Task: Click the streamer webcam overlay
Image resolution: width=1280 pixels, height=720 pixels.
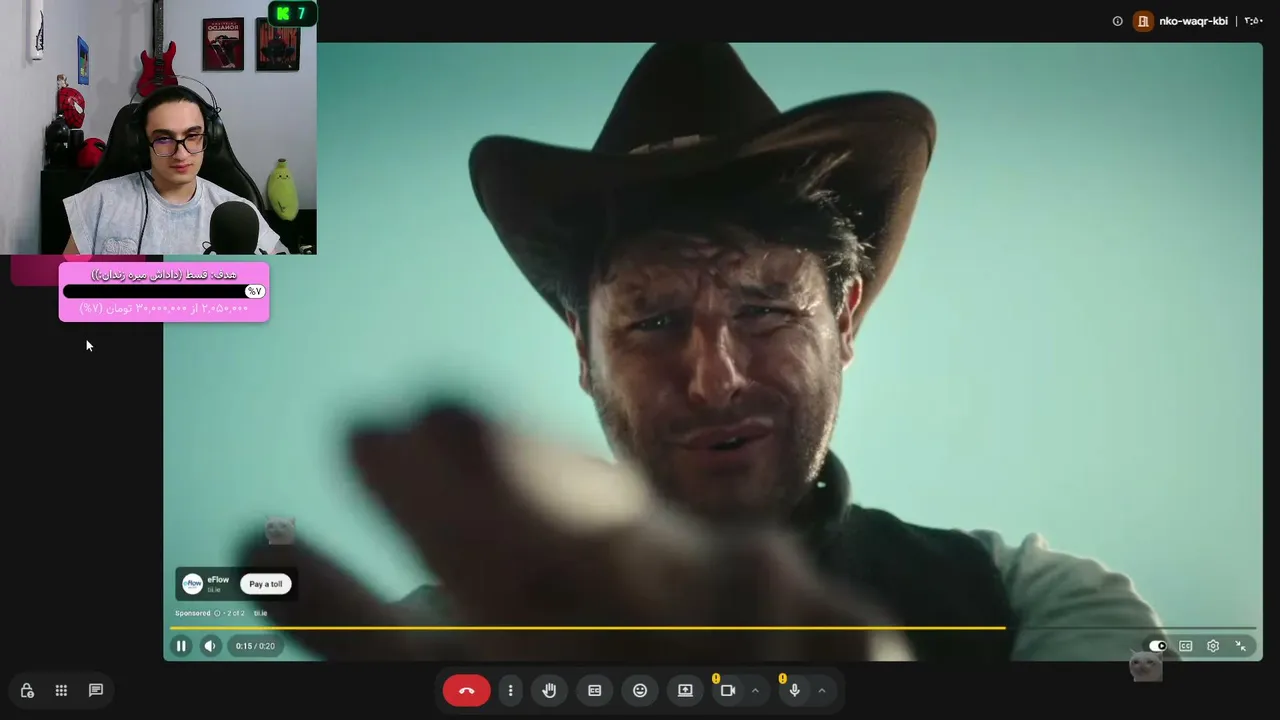Action: pos(158,127)
